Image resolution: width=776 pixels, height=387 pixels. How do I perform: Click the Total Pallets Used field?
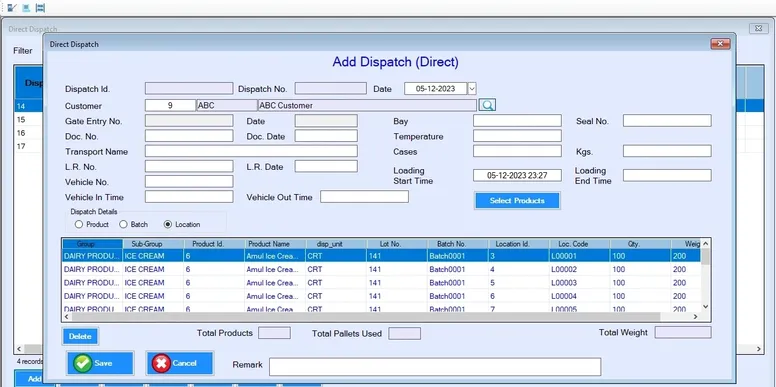coord(404,334)
